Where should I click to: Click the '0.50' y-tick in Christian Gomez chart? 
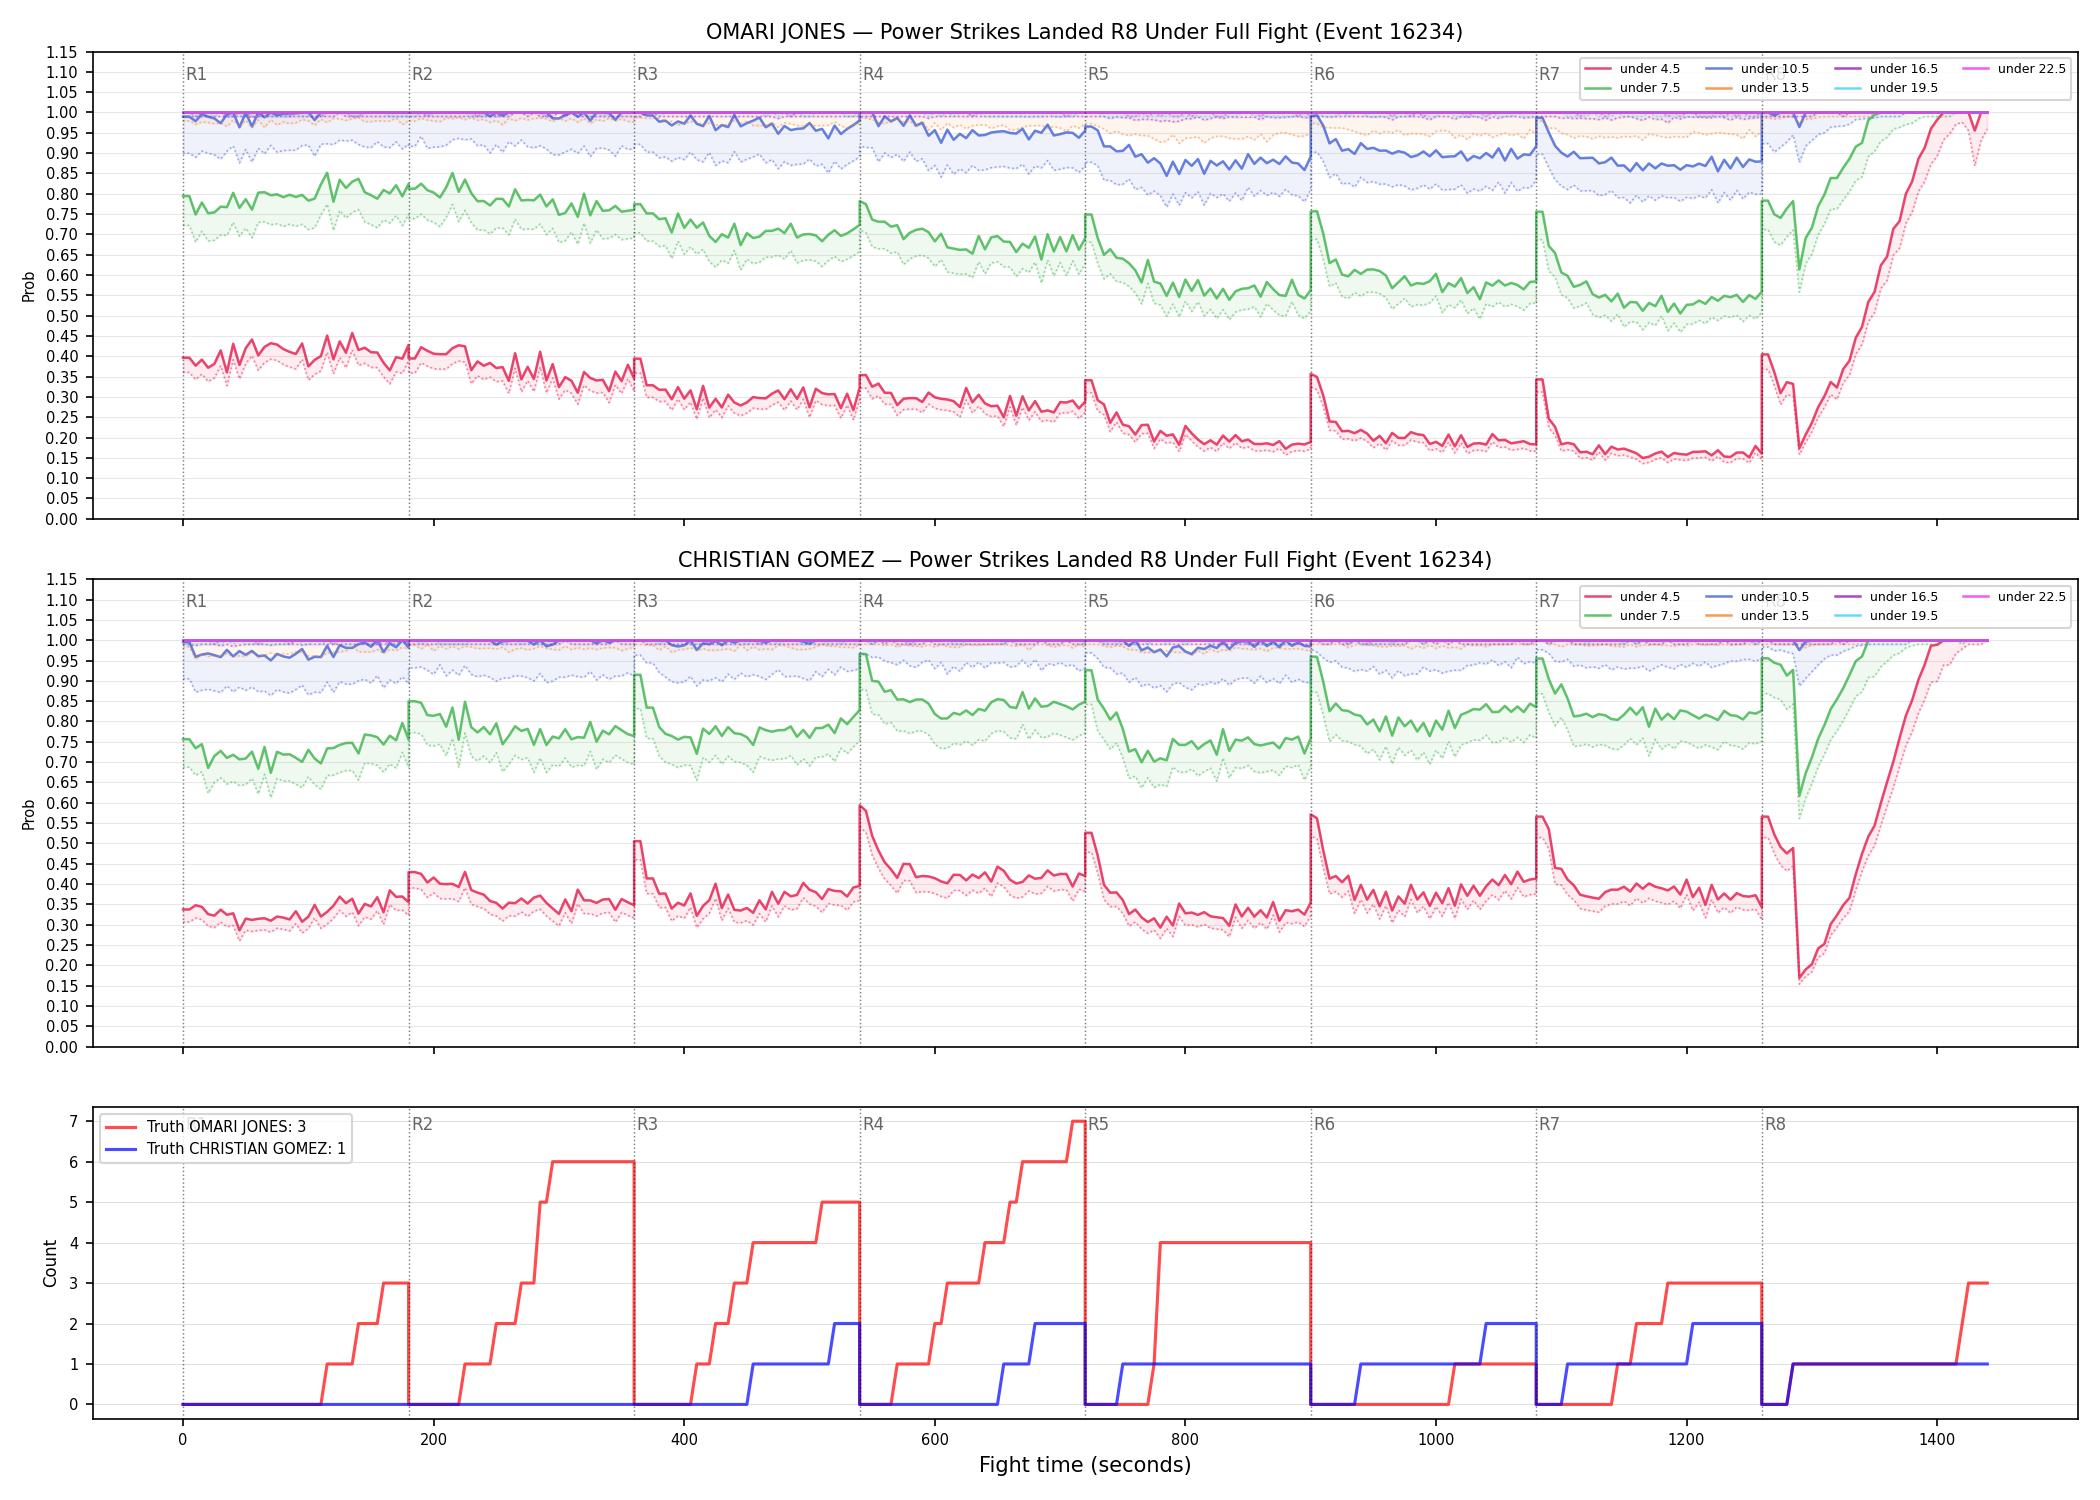[61, 844]
